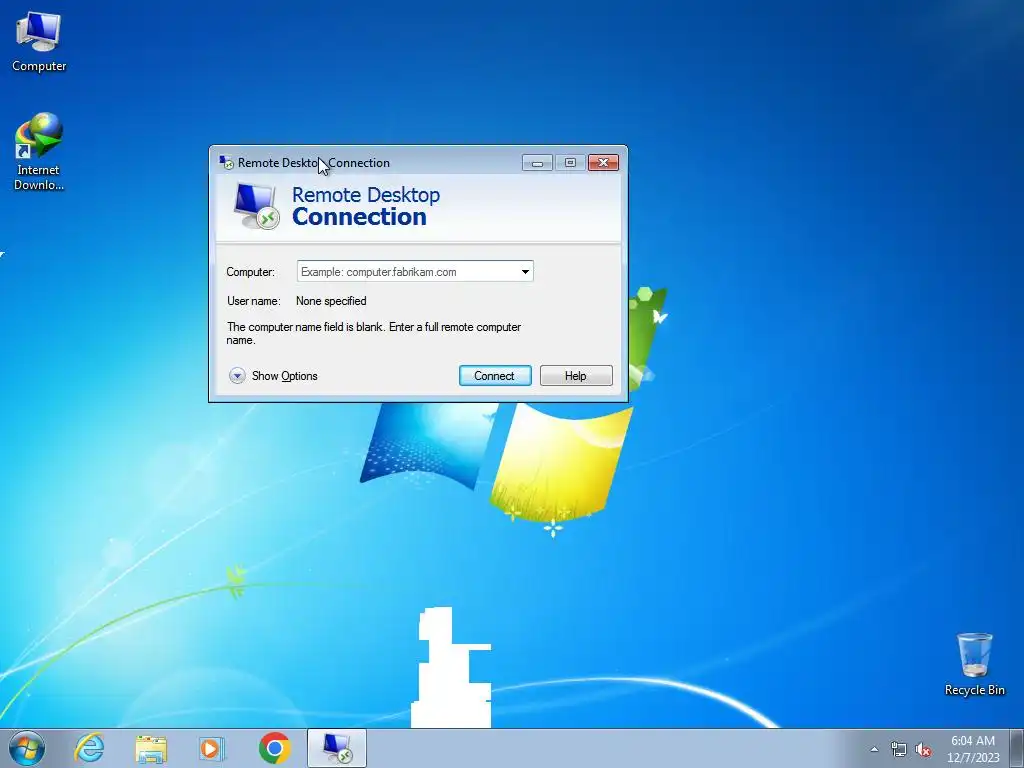1024x768 pixels.
Task: Open Windows Explorer from the taskbar
Action: click(151, 748)
